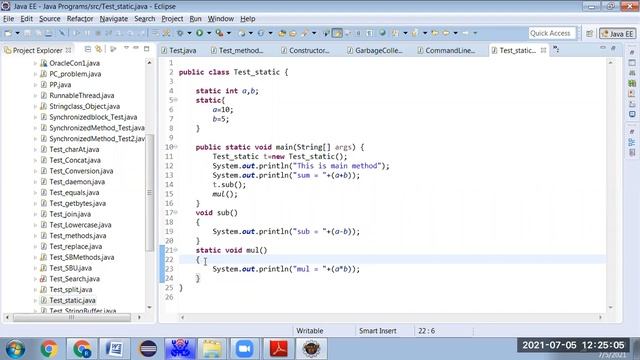Select Test_split.java in Project Explorer
This screenshot has height=360, width=640.
click(x=71, y=289)
